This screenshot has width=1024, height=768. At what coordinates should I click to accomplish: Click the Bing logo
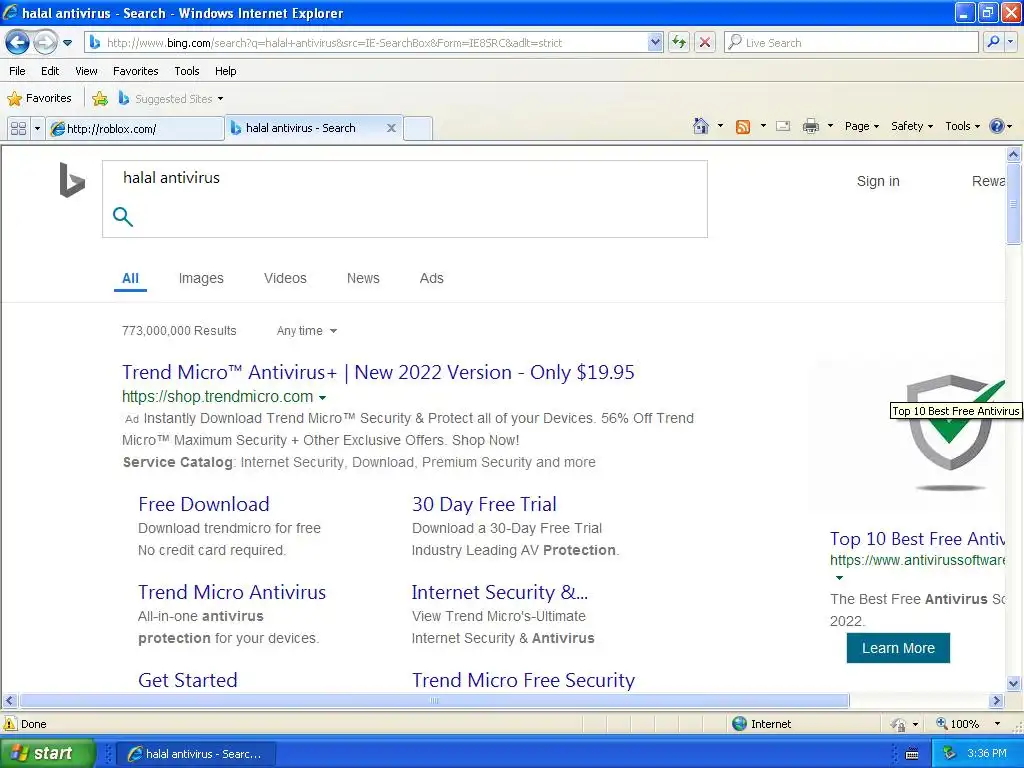click(x=72, y=180)
